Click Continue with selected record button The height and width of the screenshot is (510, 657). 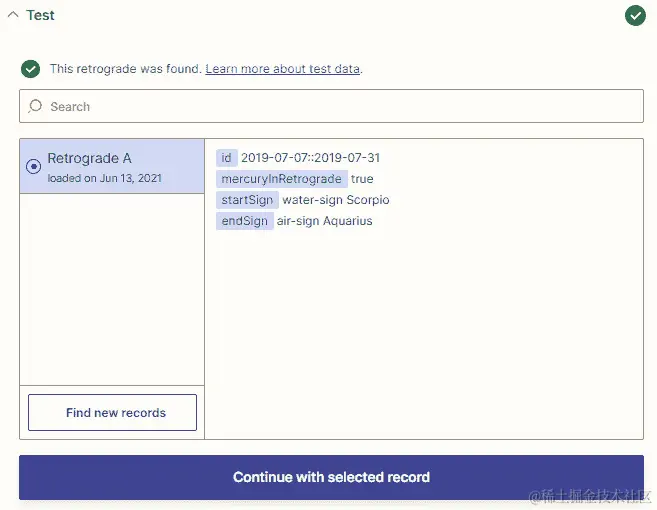click(x=331, y=477)
